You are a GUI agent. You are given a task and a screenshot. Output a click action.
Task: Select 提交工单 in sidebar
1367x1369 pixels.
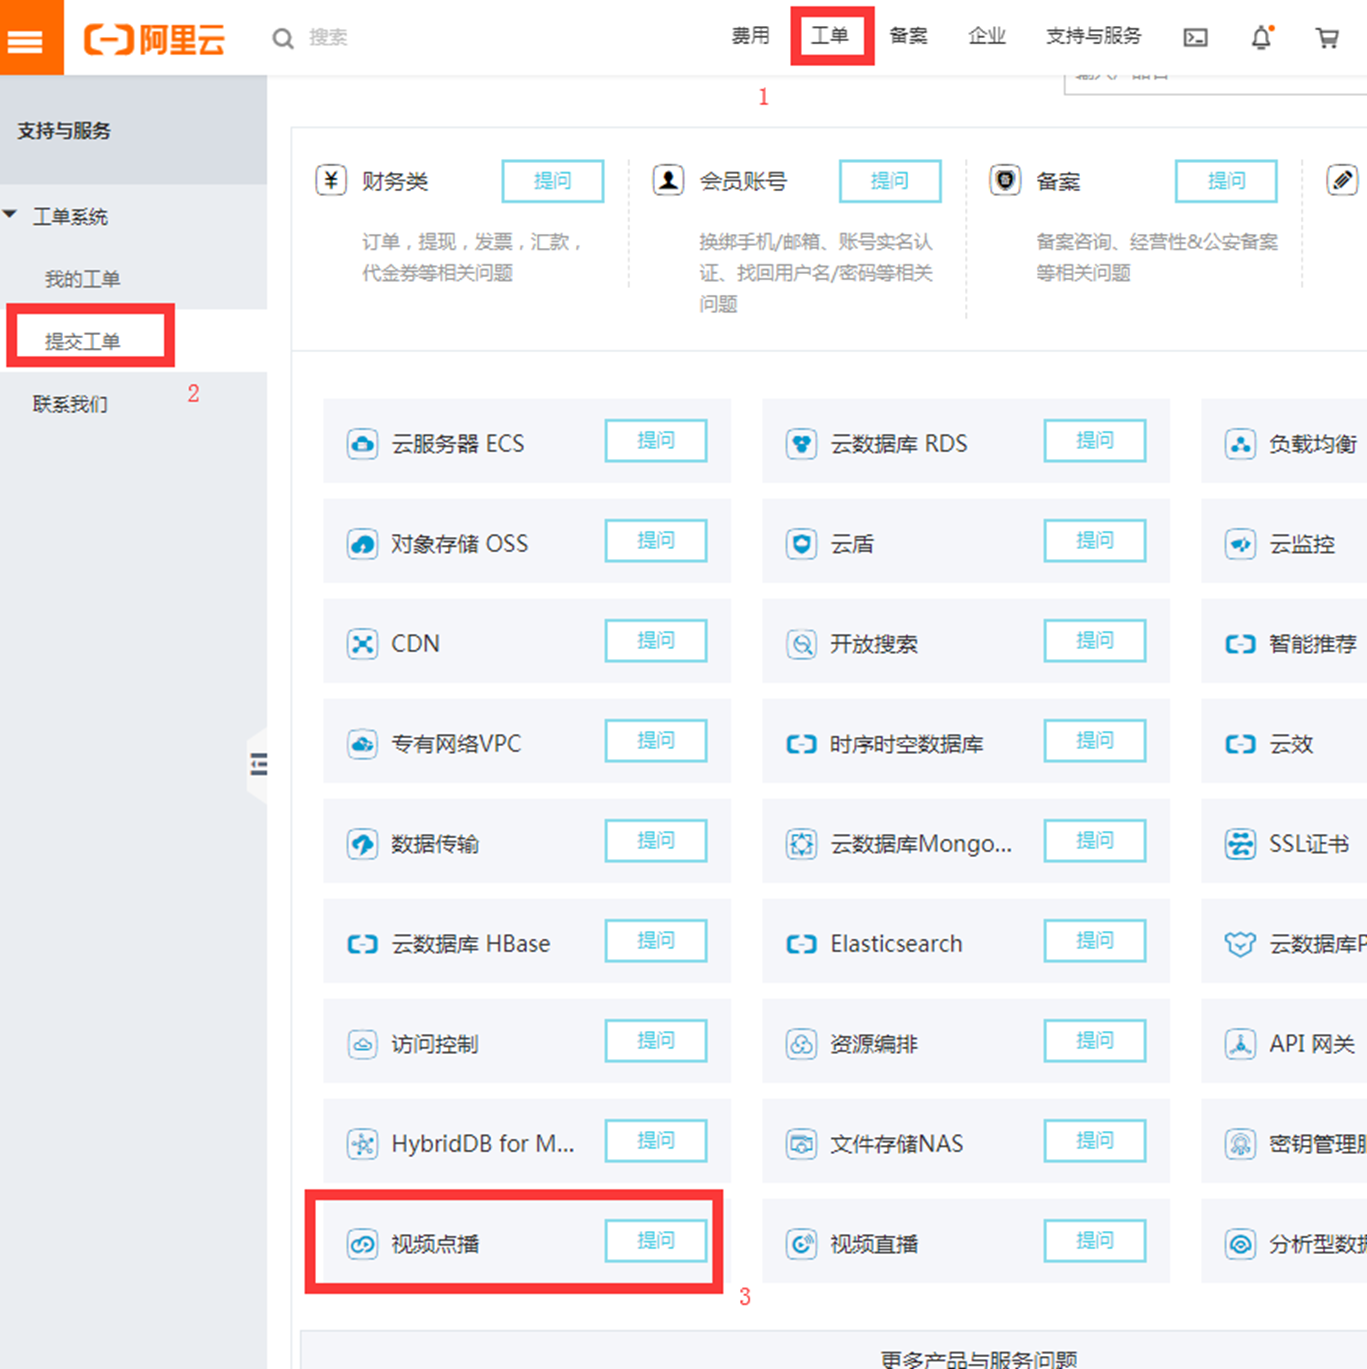[82, 341]
